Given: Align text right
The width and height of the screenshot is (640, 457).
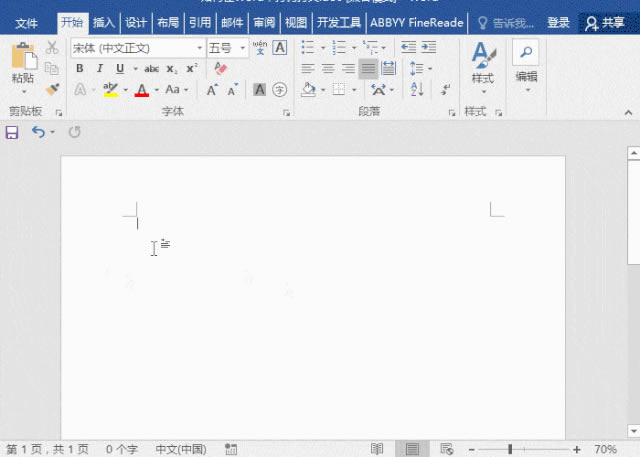Looking at the screenshot, I should [348, 69].
